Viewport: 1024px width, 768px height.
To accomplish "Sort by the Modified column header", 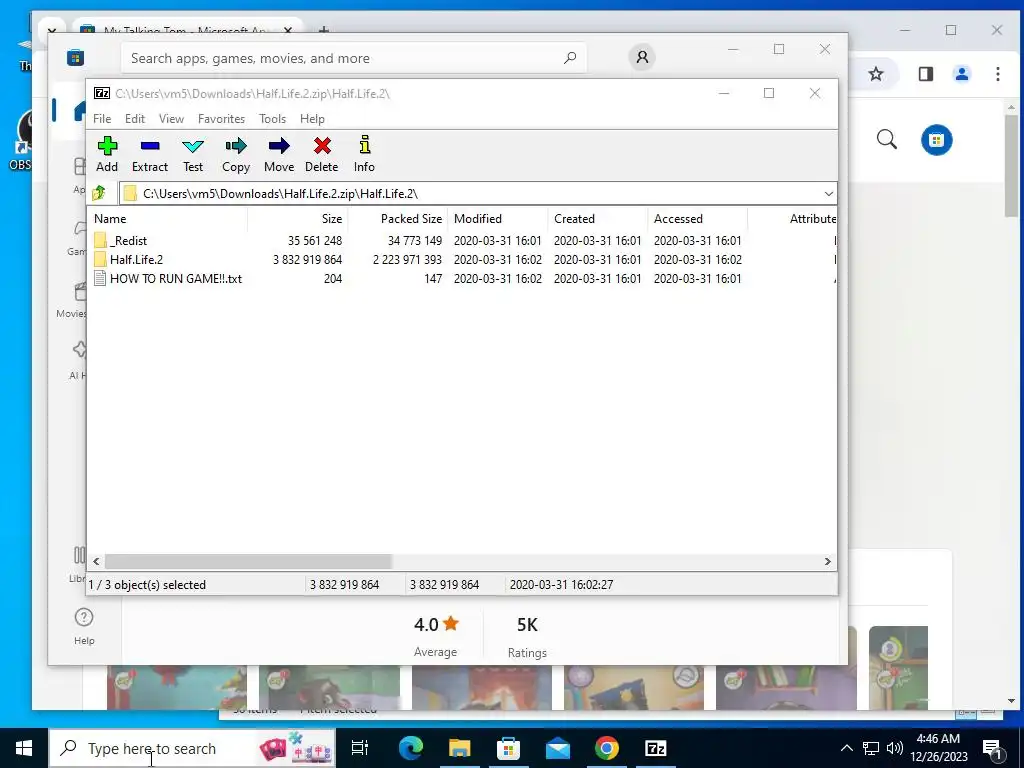I will point(497,219).
